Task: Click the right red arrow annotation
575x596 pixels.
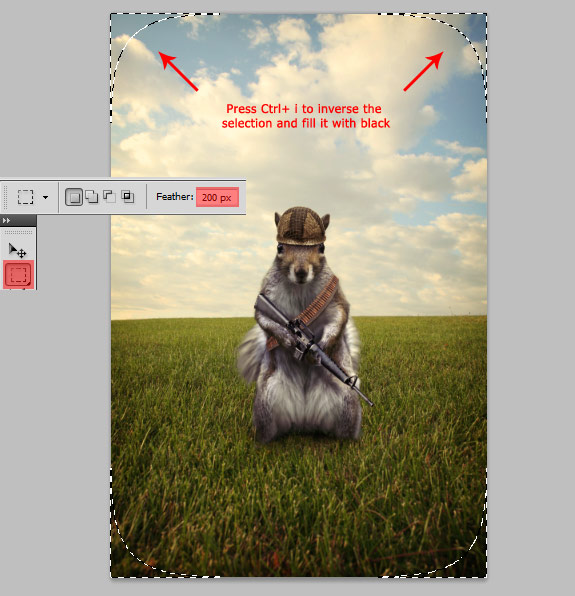Action: tap(423, 71)
